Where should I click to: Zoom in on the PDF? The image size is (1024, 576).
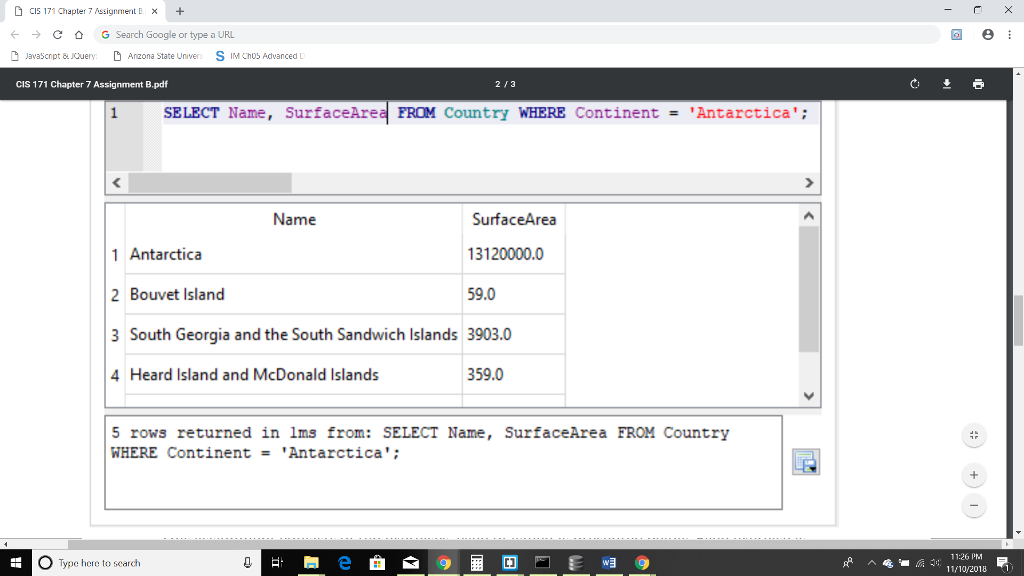point(974,475)
